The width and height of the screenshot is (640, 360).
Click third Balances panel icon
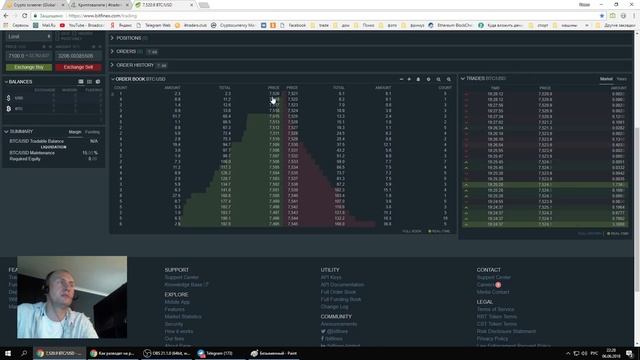98,82
